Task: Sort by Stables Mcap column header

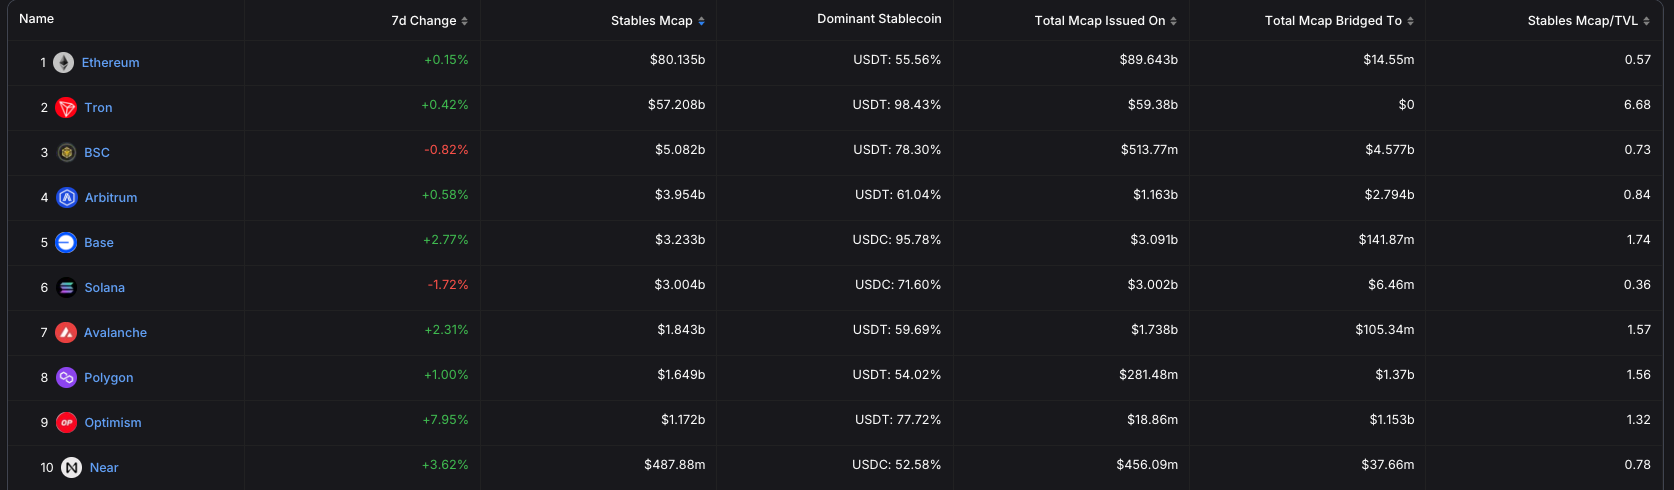Action: (x=657, y=21)
